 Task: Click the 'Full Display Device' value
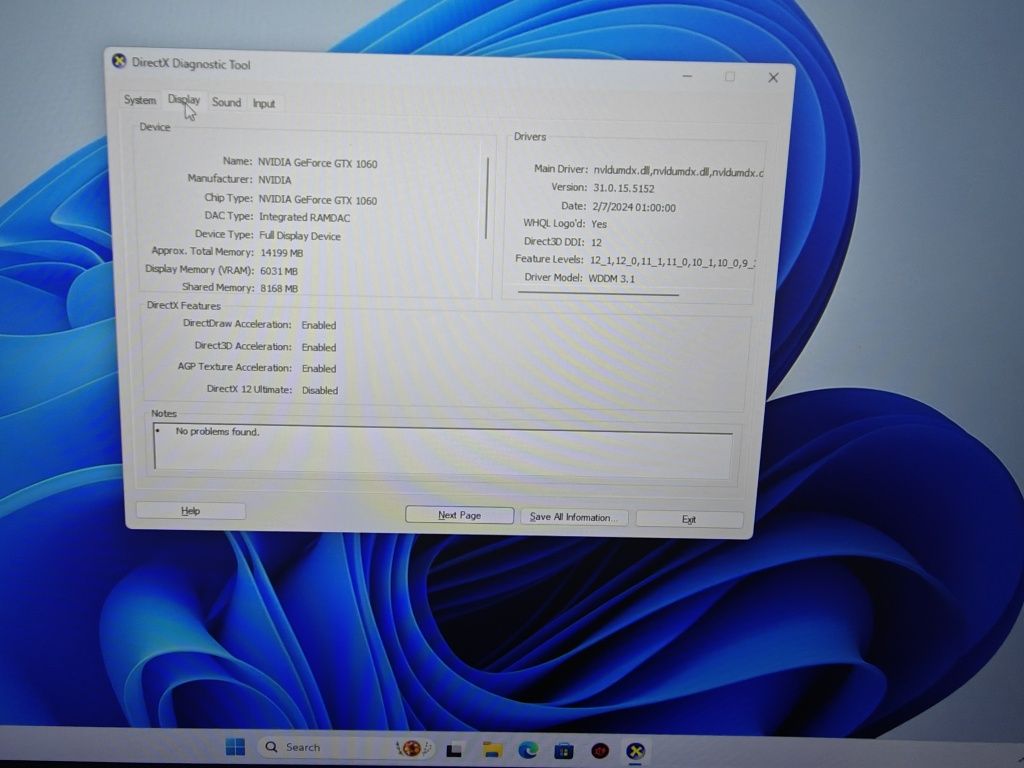300,236
